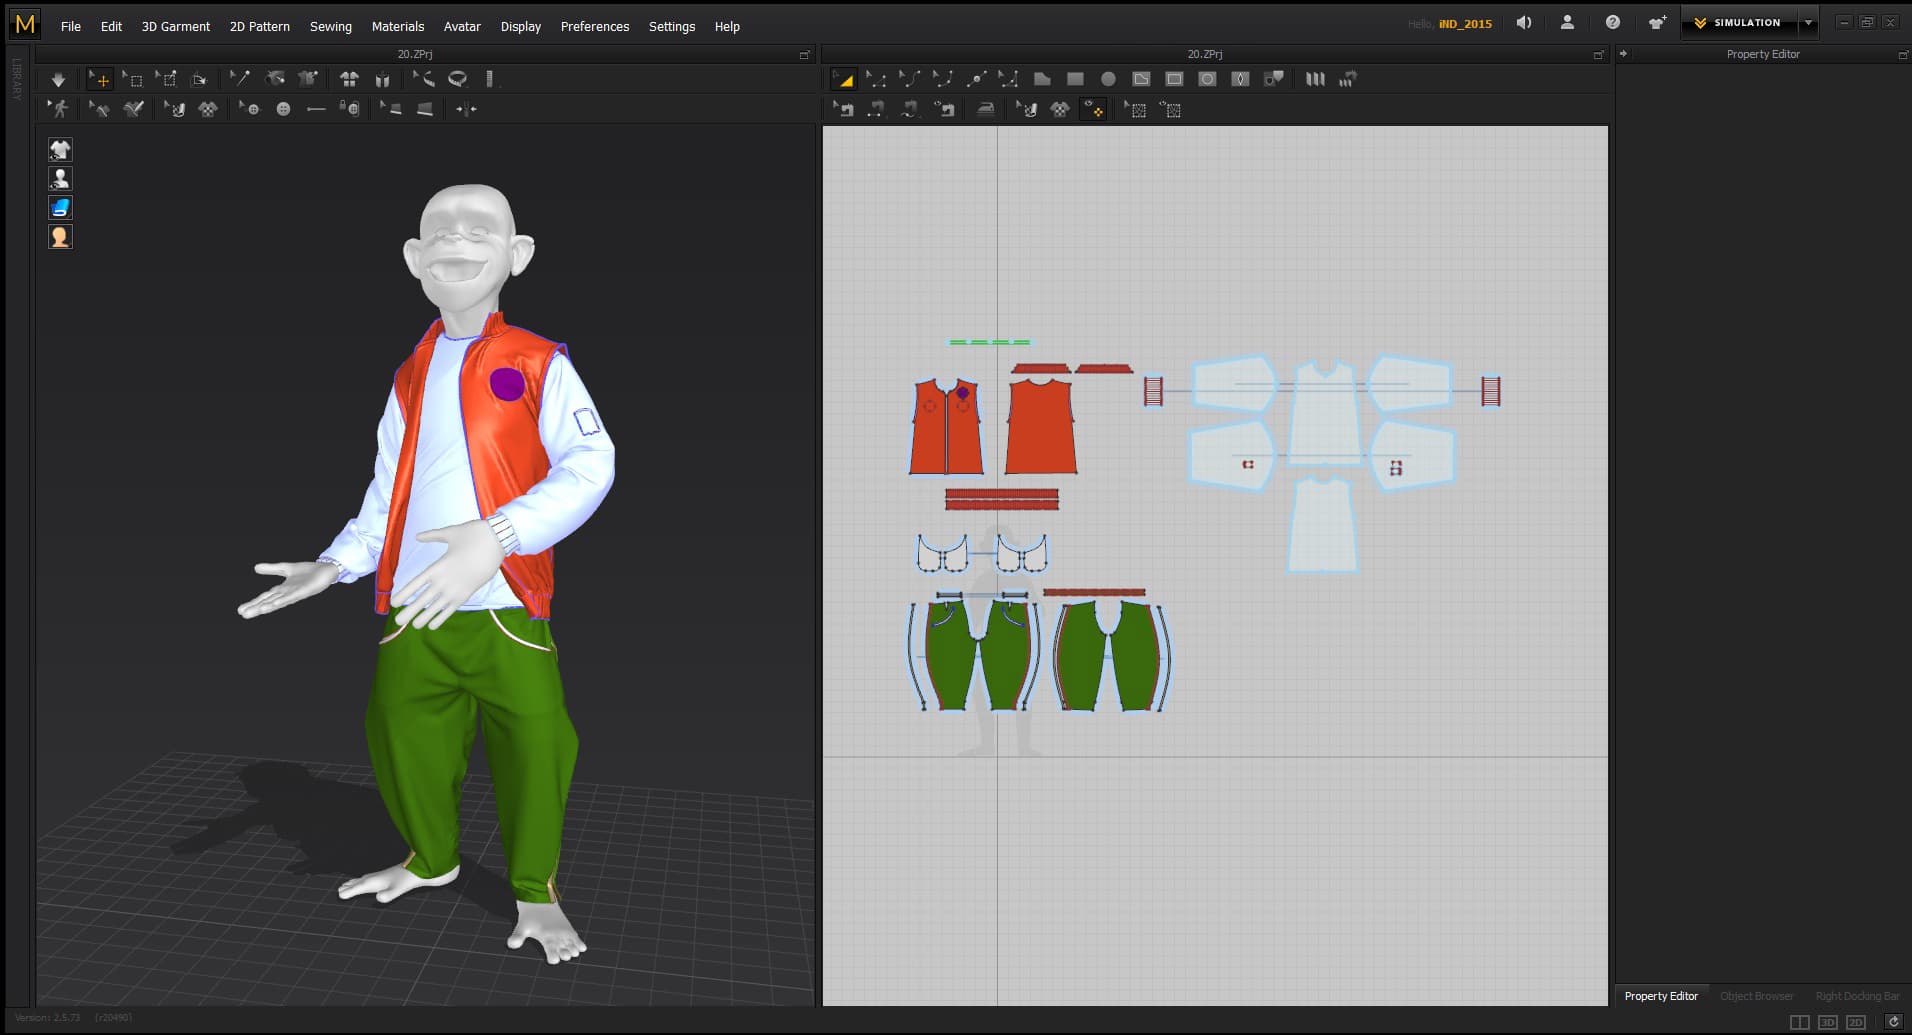Toggle blue Render Style icon in 3D viewport

pos(60,208)
